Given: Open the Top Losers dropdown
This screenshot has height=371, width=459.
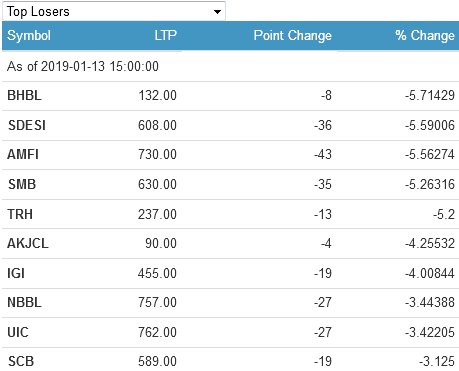Looking at the screenshot, I should click(114, 11).
